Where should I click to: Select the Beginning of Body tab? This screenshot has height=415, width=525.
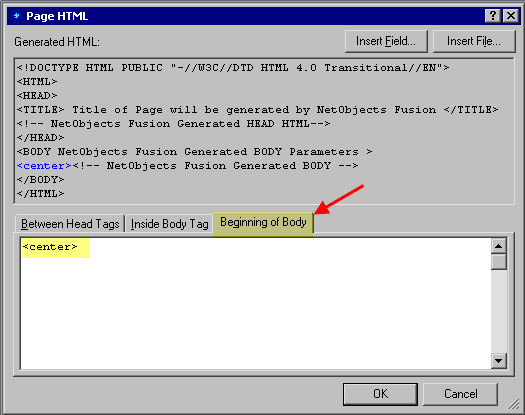click(263, 222)
